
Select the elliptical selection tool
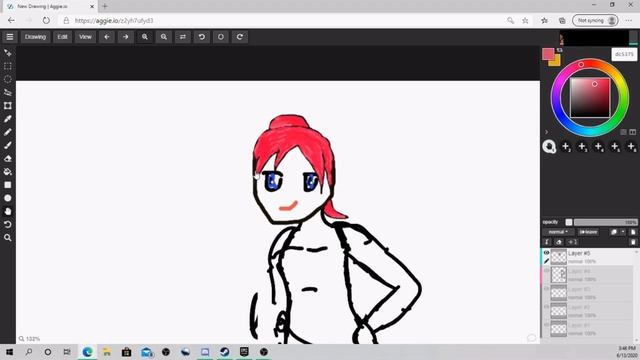8,79
